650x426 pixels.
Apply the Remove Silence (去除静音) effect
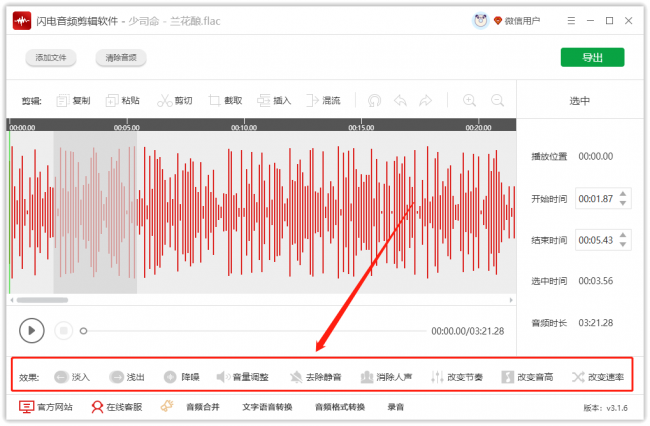click(x=315, y=377)
